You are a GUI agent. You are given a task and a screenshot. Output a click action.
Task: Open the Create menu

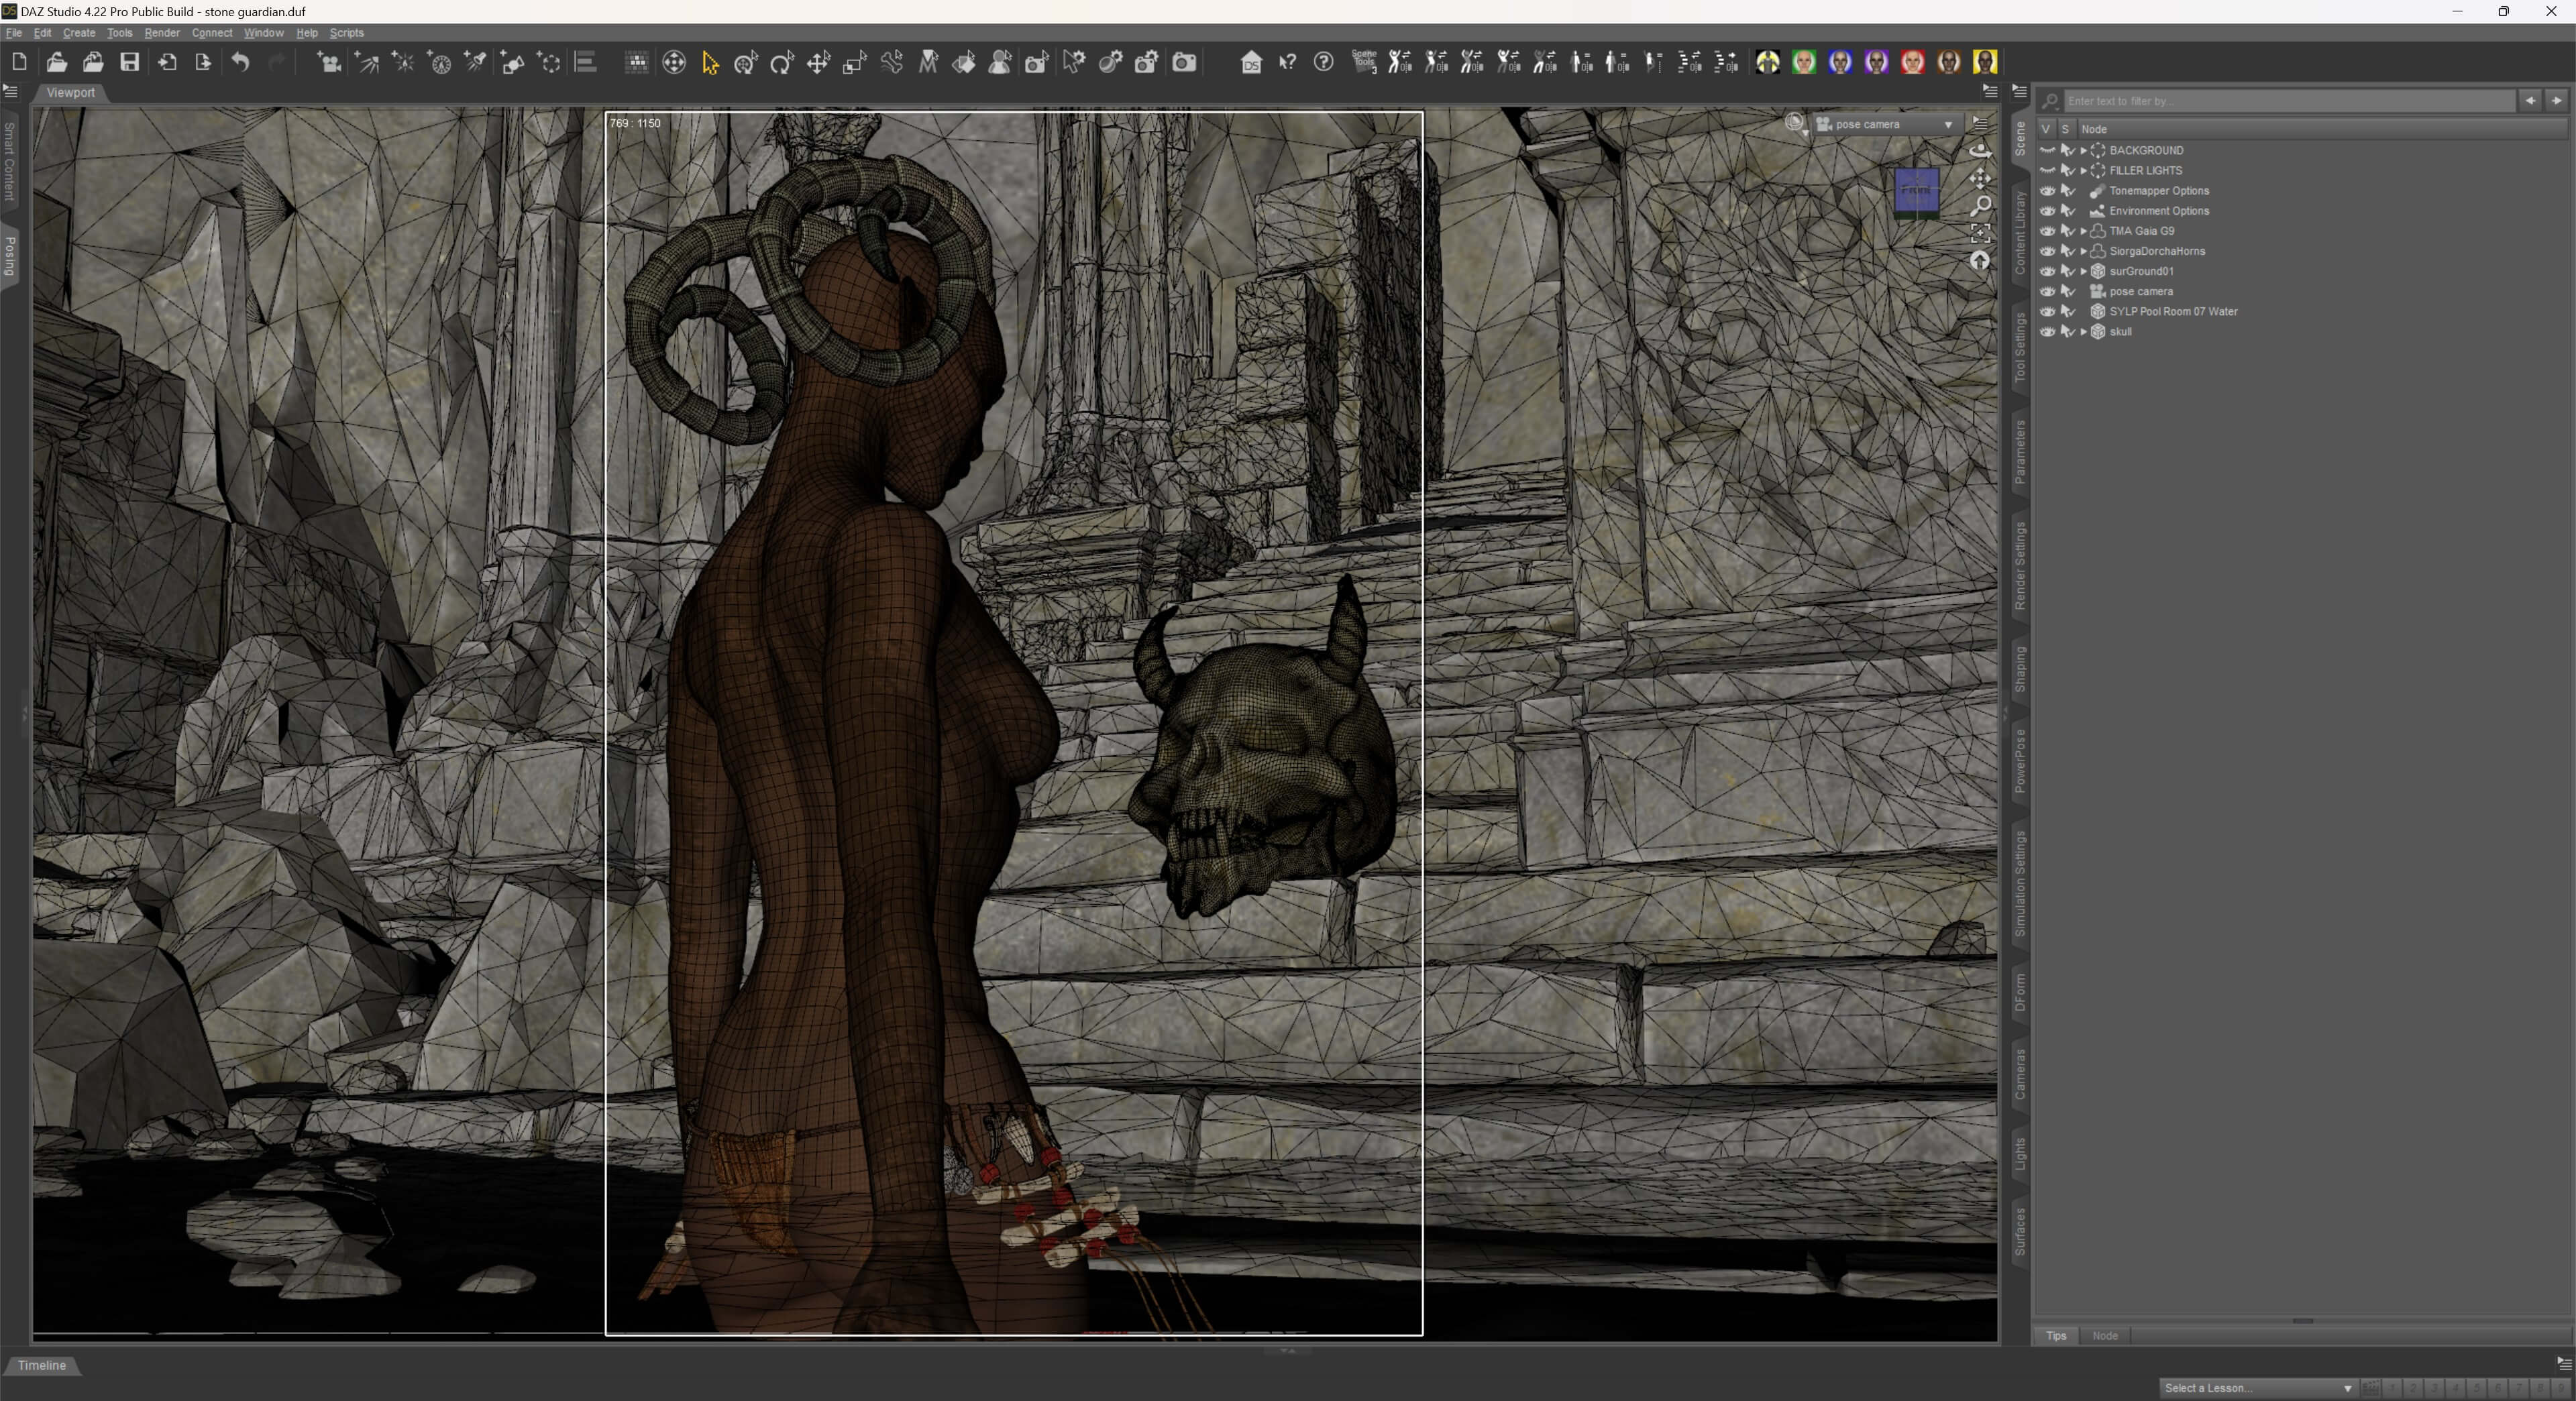tap(79, 33)
